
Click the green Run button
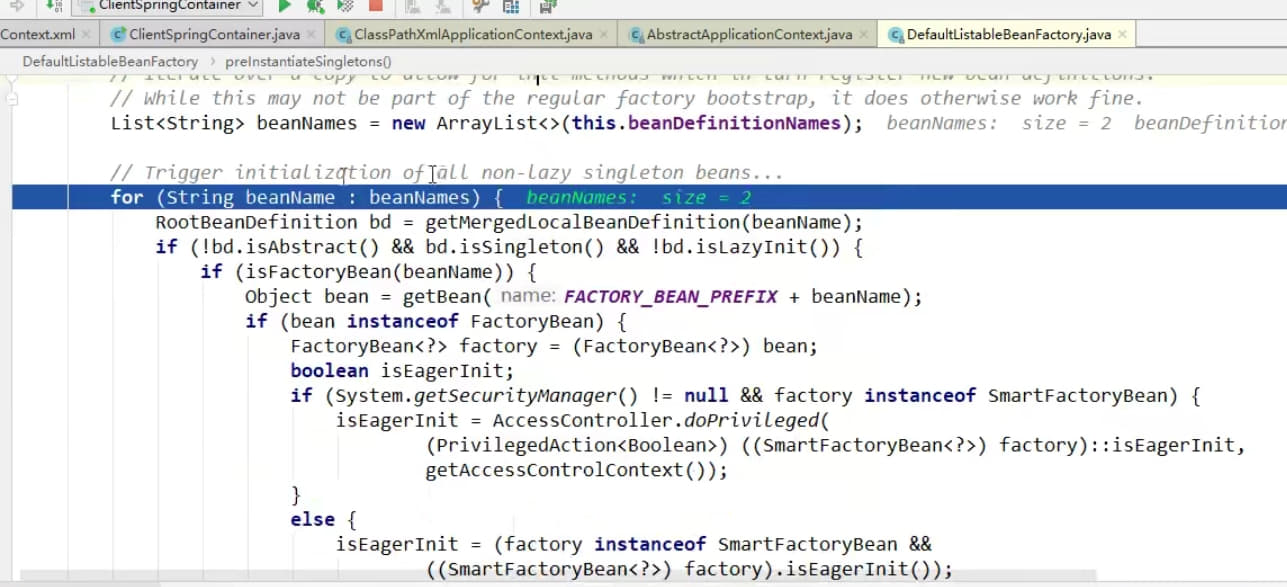coord(284,6)
